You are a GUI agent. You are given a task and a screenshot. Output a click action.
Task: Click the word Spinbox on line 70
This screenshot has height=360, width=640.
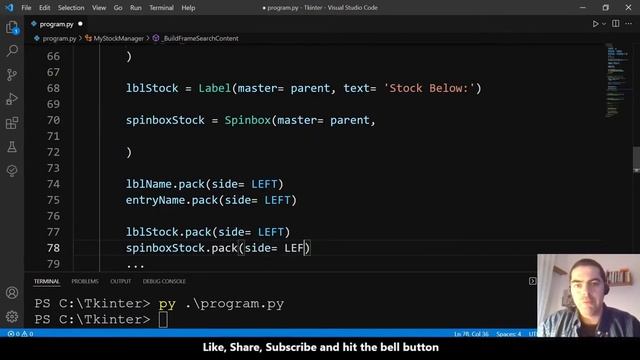[x=247, y=120]
